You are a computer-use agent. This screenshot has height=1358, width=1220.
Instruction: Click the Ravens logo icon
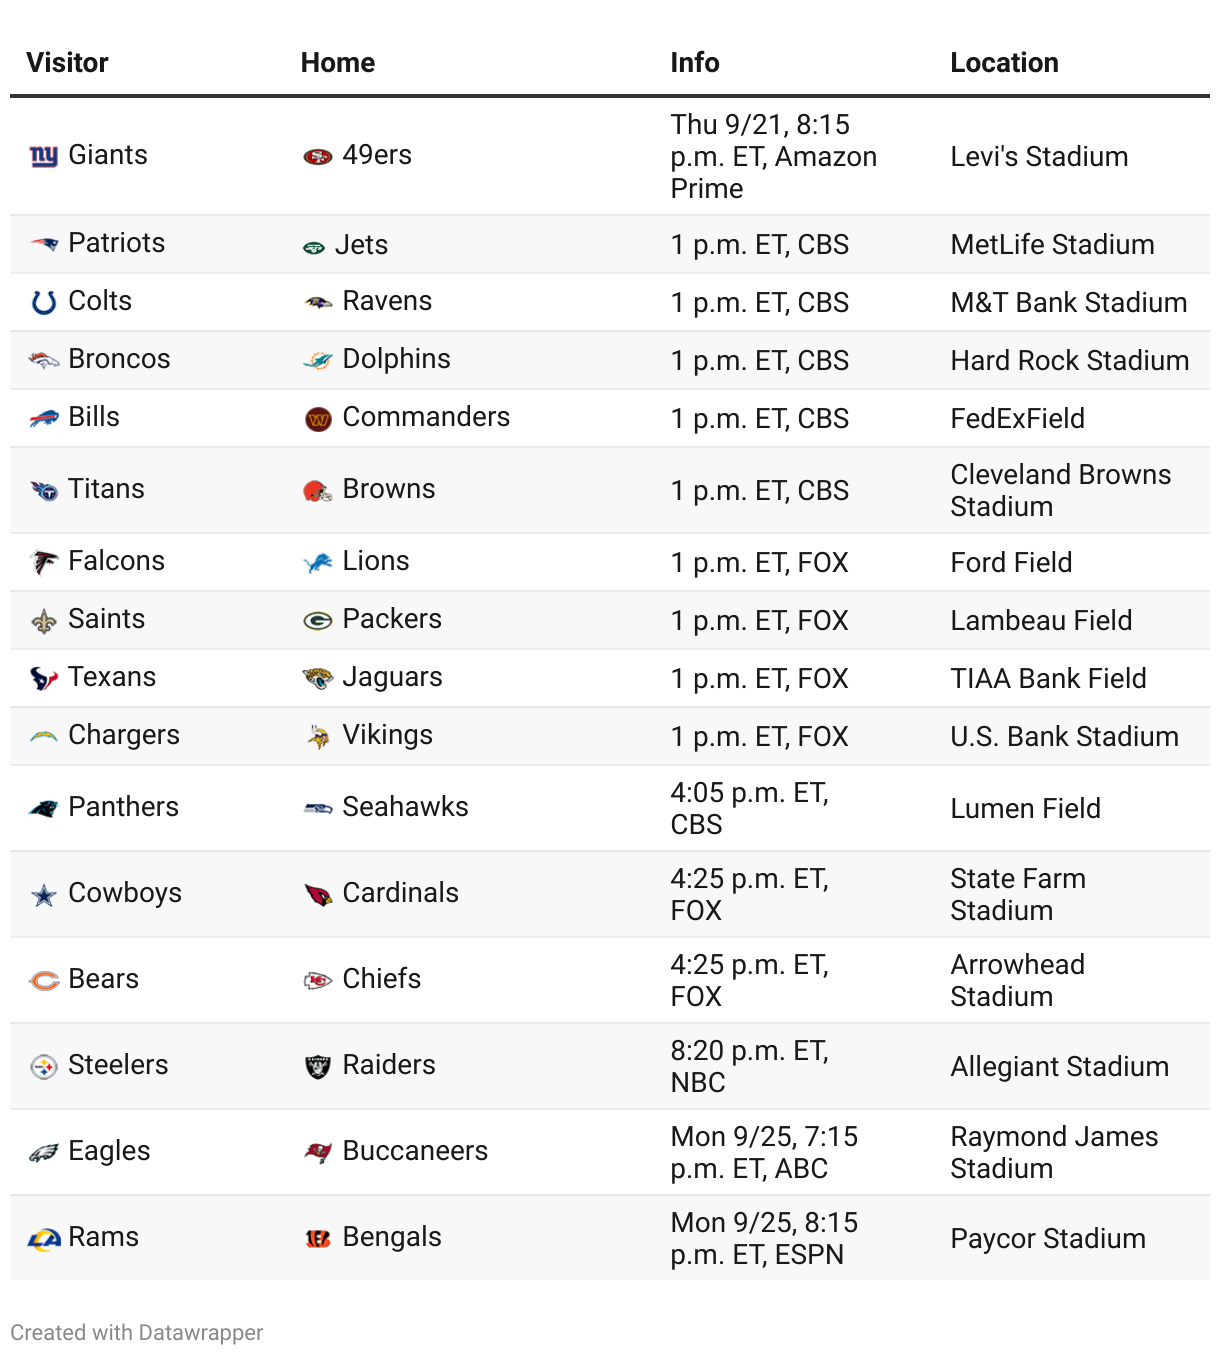tap(318, 302)
